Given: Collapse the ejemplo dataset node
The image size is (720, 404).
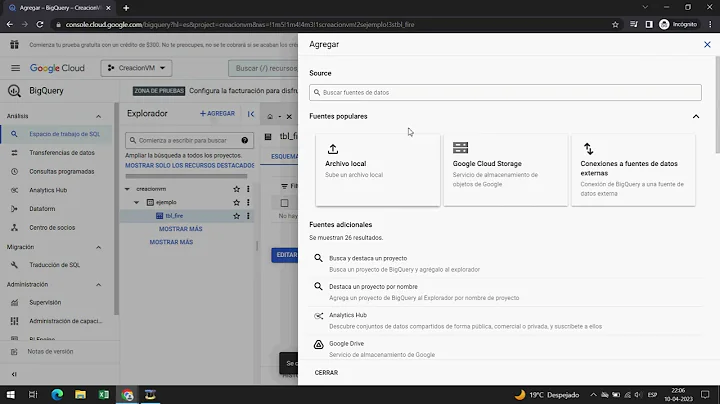Looking at the screenshot, I should [136, 202].
